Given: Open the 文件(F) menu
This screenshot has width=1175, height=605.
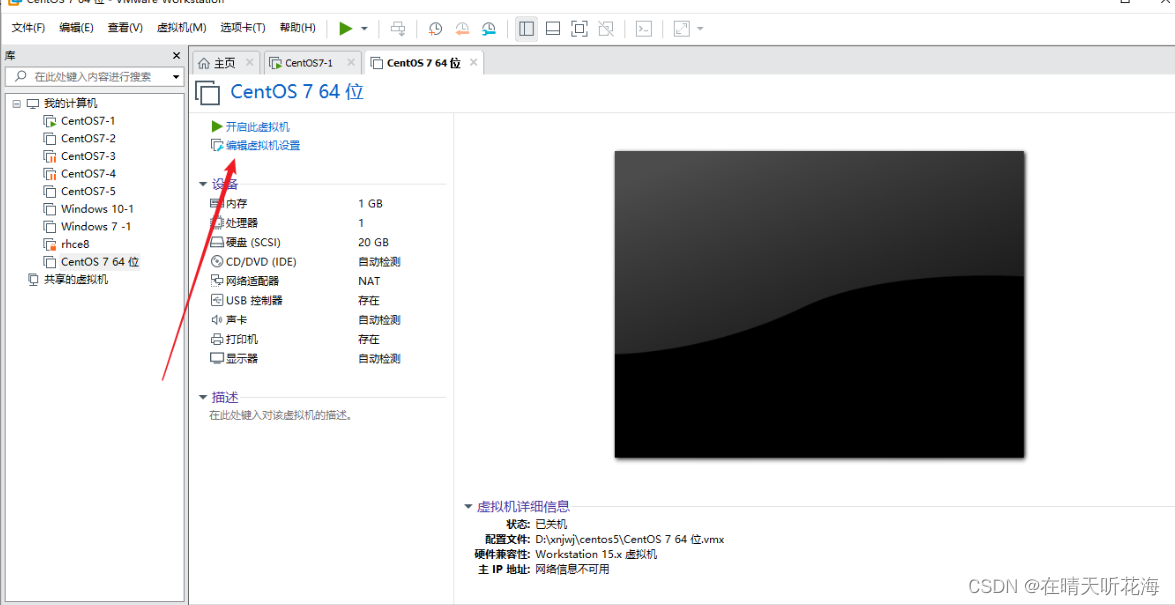Looking at the screenshot, I should (x=28, y=28).
